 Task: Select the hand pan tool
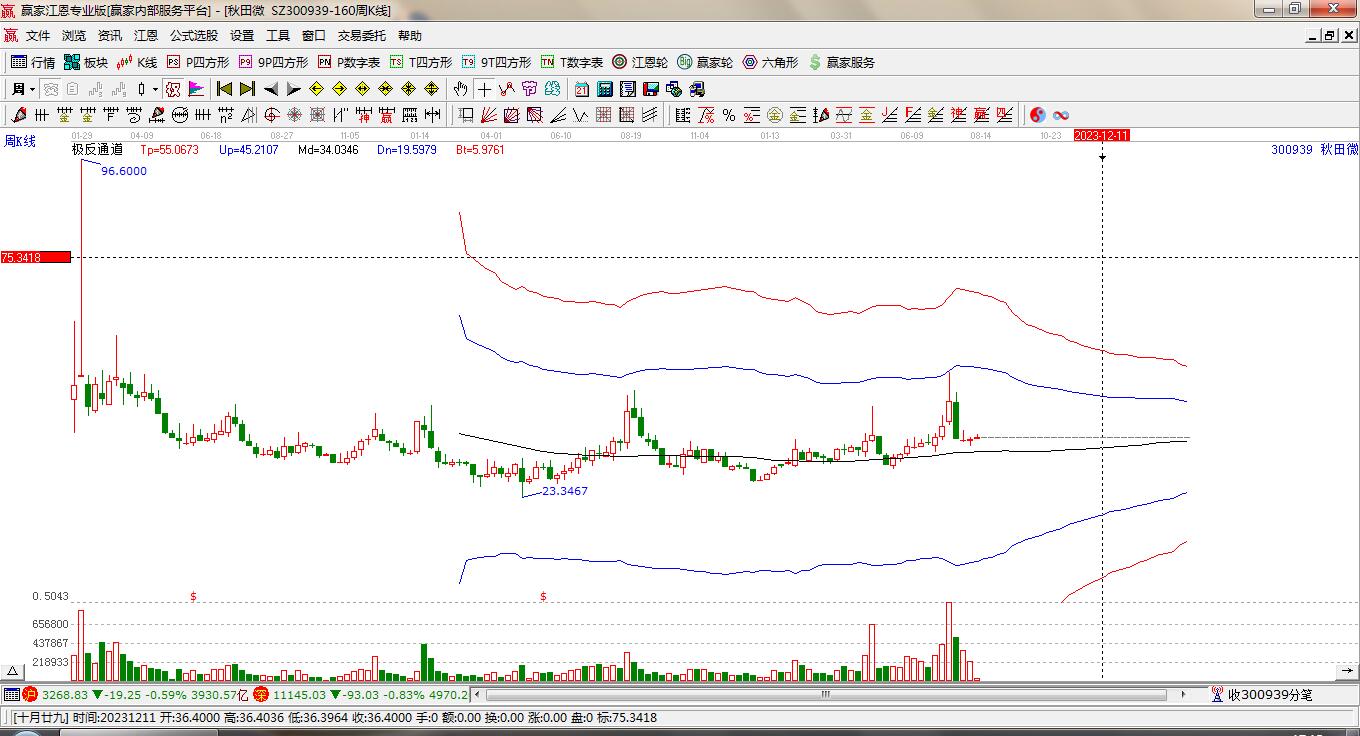click(x=460, y=89)
